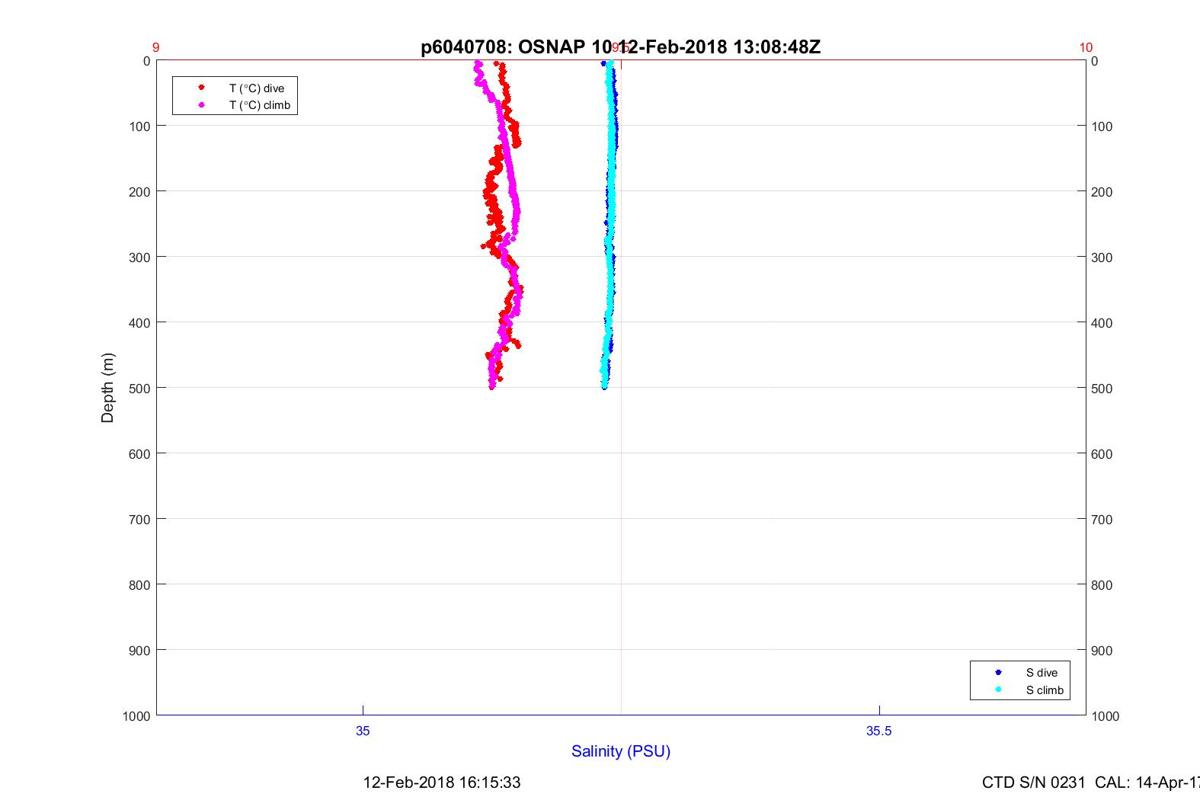The width and height of the screenshot is (1200, 804).
Task: Click '500' on the left depth axis
Action: click(140, 388)
